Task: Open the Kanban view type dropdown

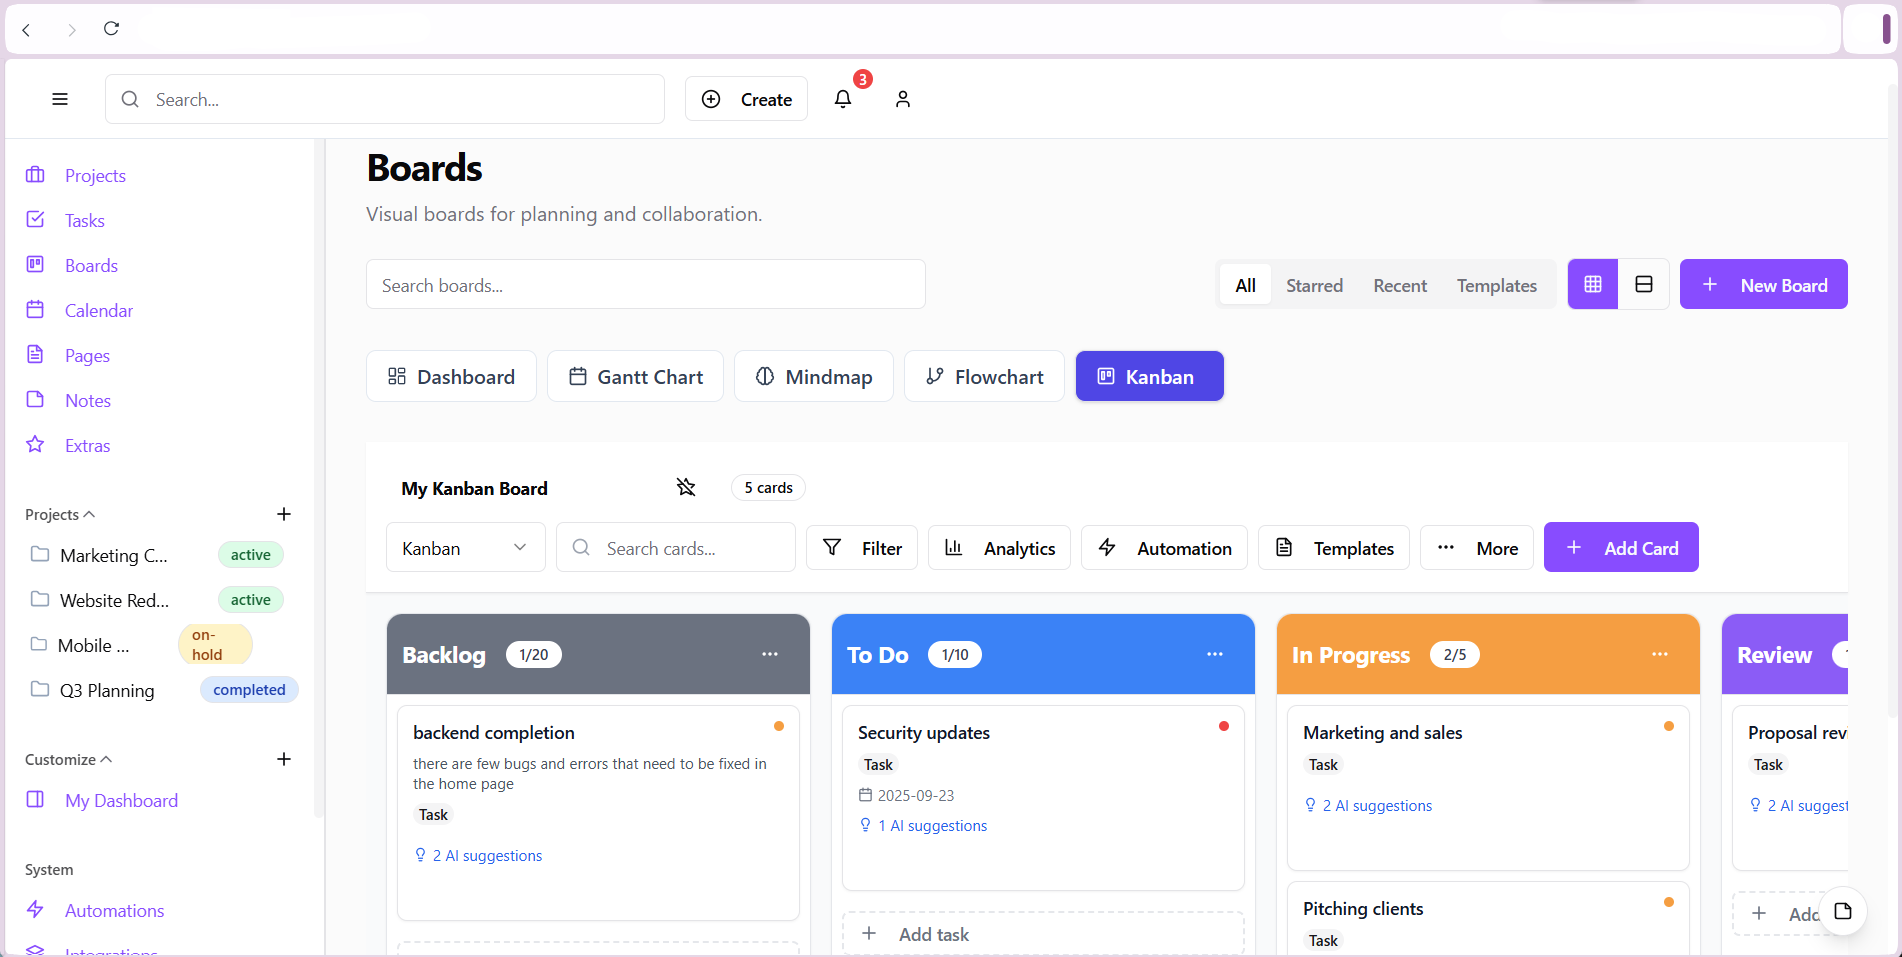Action: (x=465, y=547)
